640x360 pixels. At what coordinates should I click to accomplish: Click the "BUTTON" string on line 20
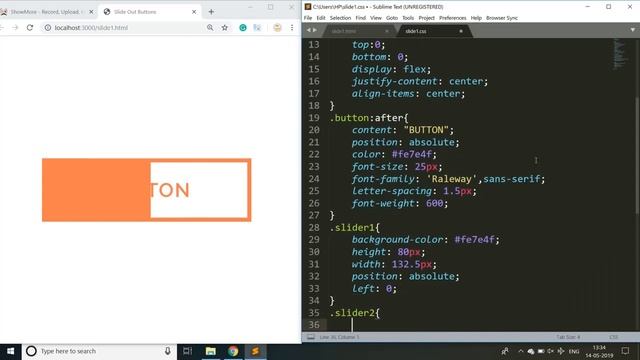pos(426,130)
